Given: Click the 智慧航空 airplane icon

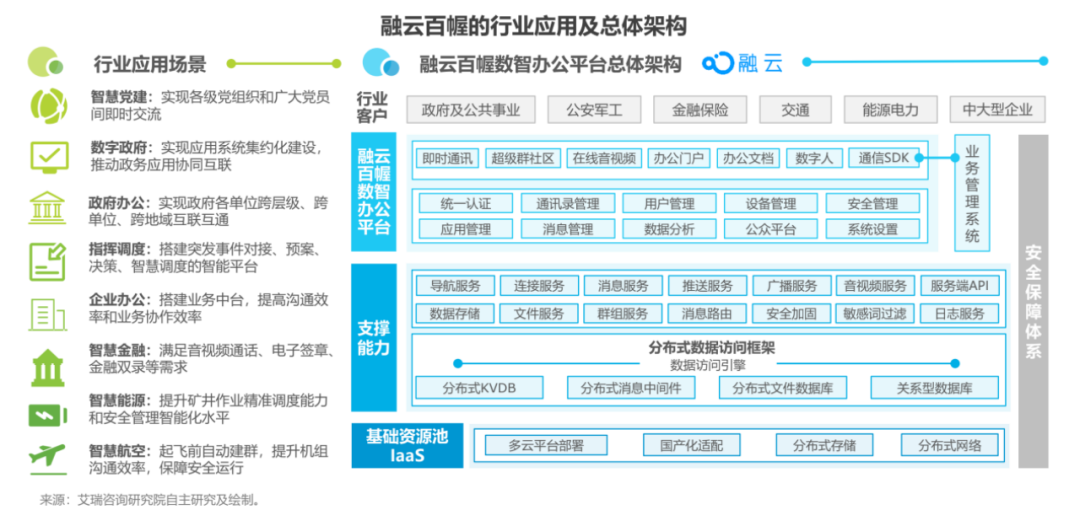Looking at the screenshot, I should coord(48,457).
